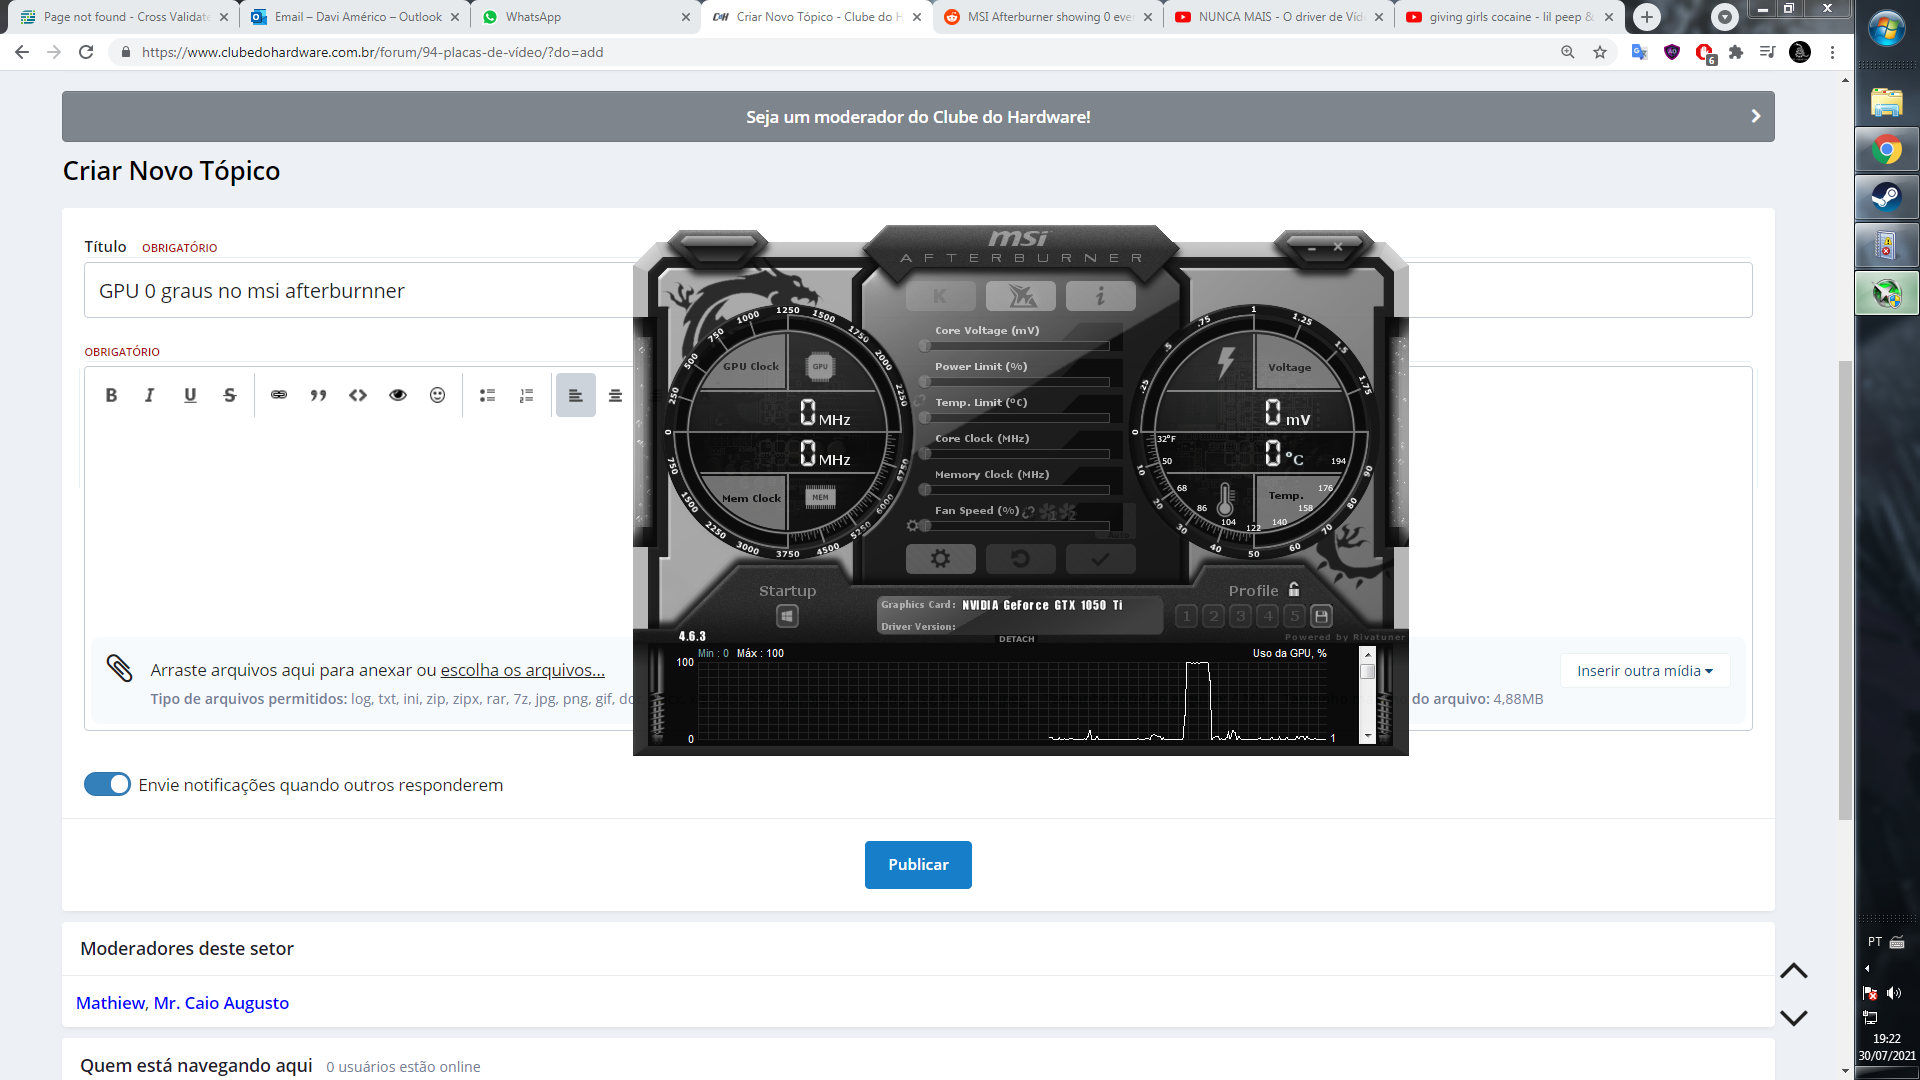Toggle notifications when others reply switch

107,784
